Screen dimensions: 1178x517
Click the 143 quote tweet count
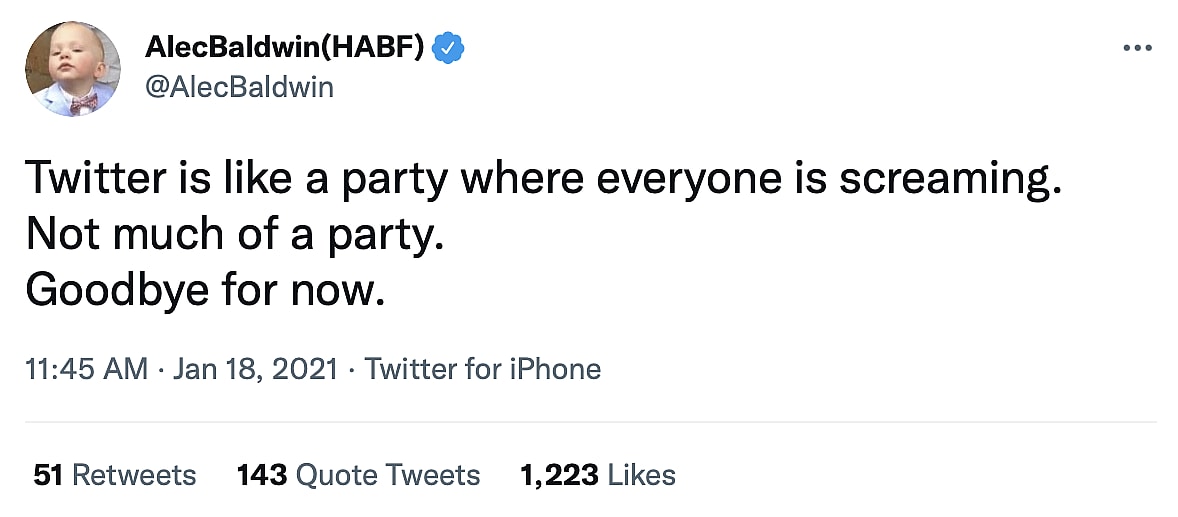pos(261,474)
